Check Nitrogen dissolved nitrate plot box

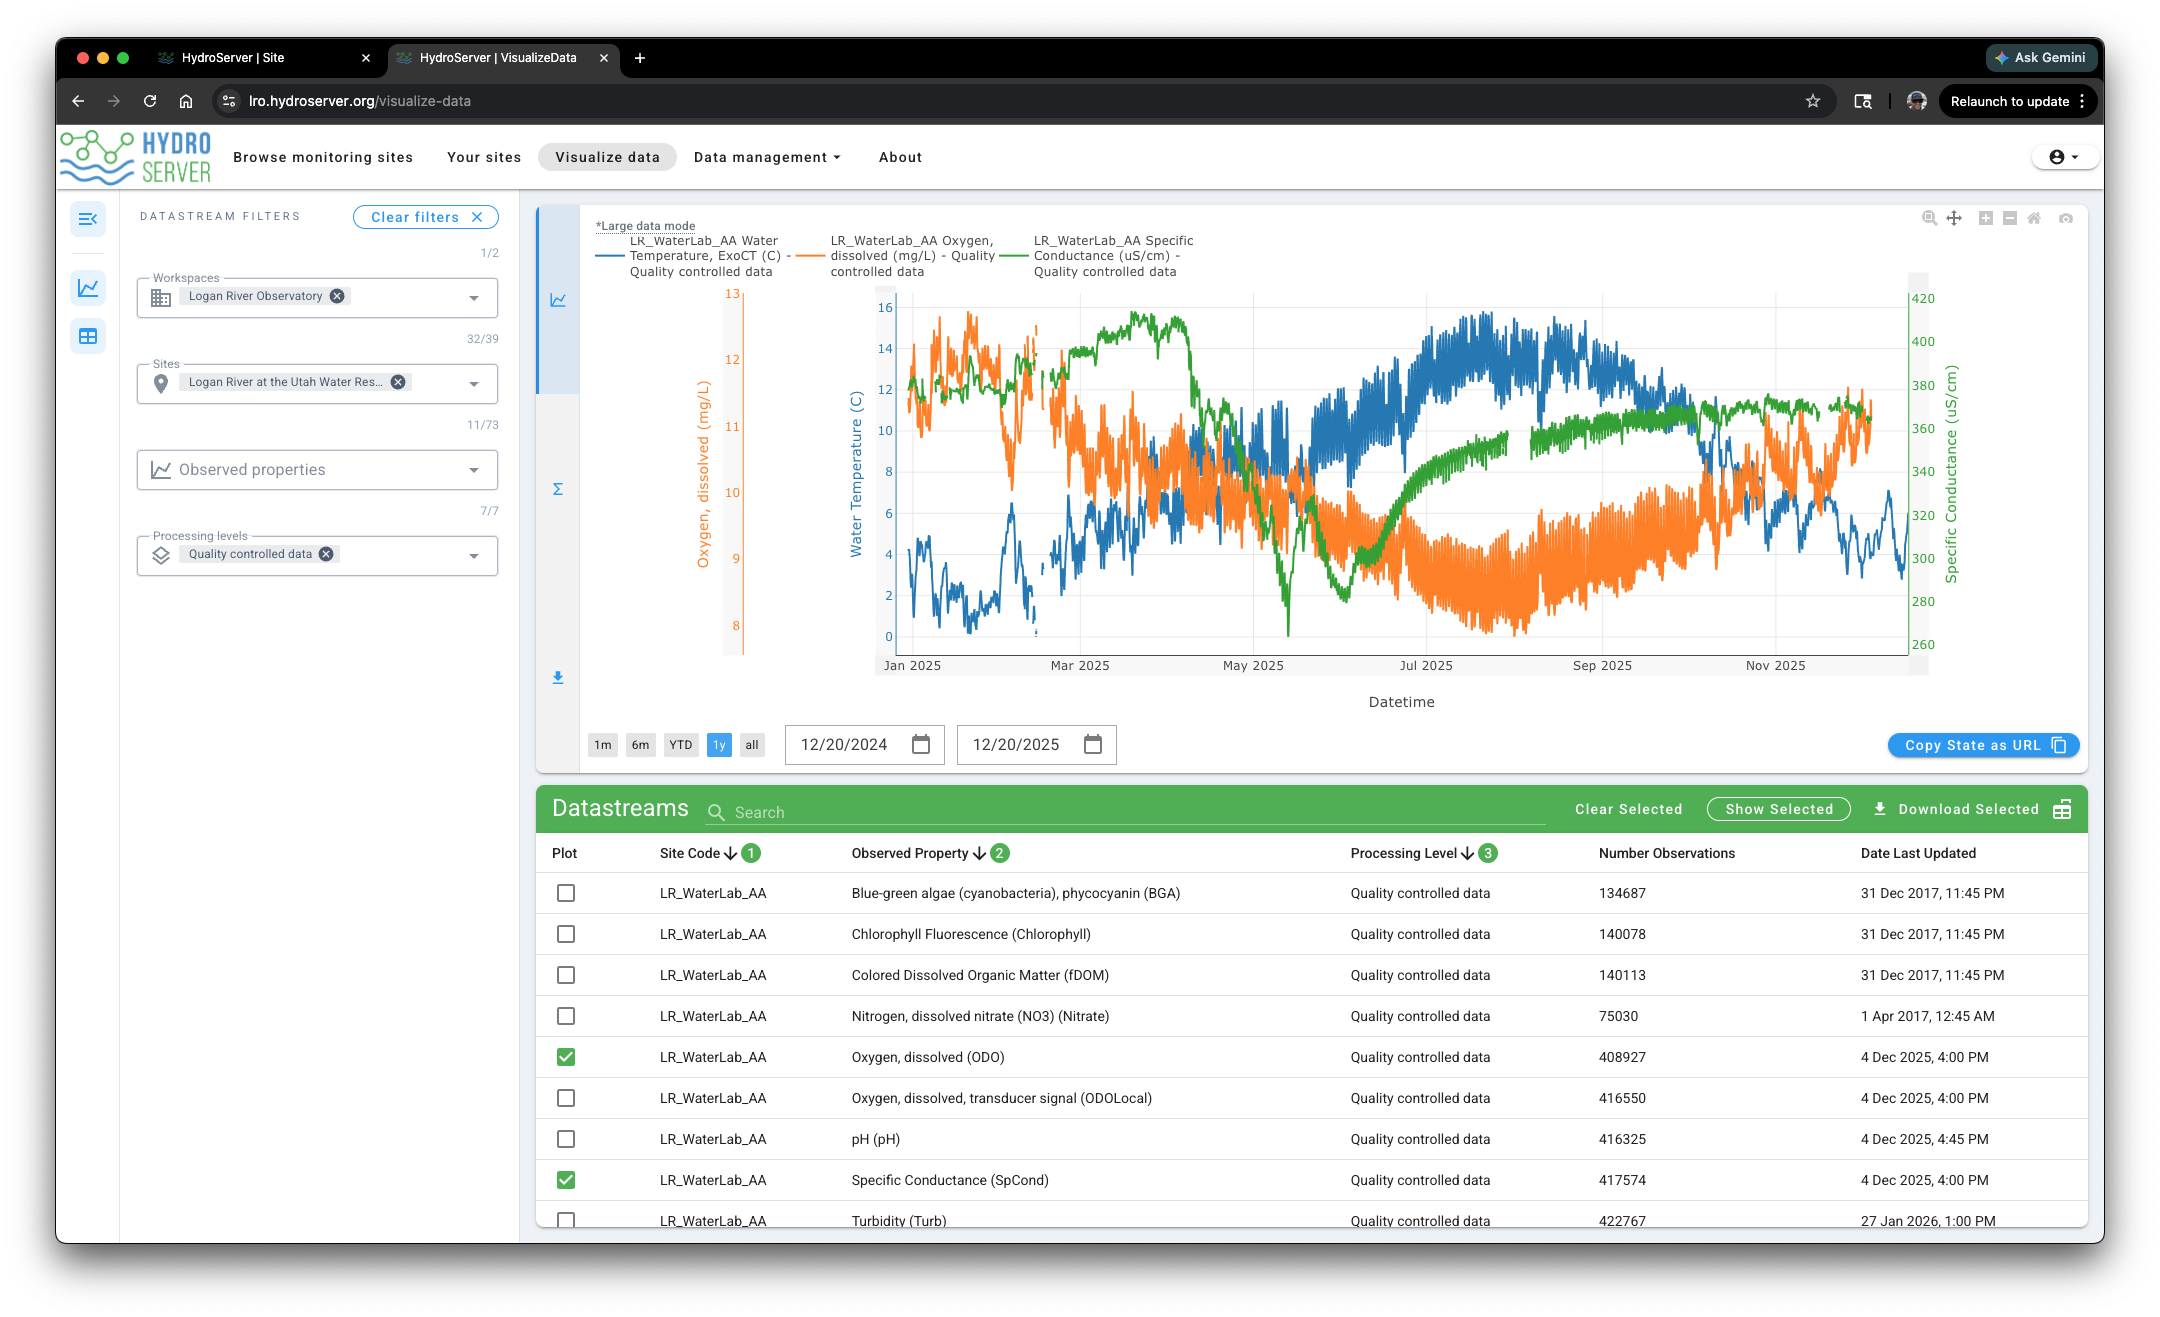click(566, 1016)
